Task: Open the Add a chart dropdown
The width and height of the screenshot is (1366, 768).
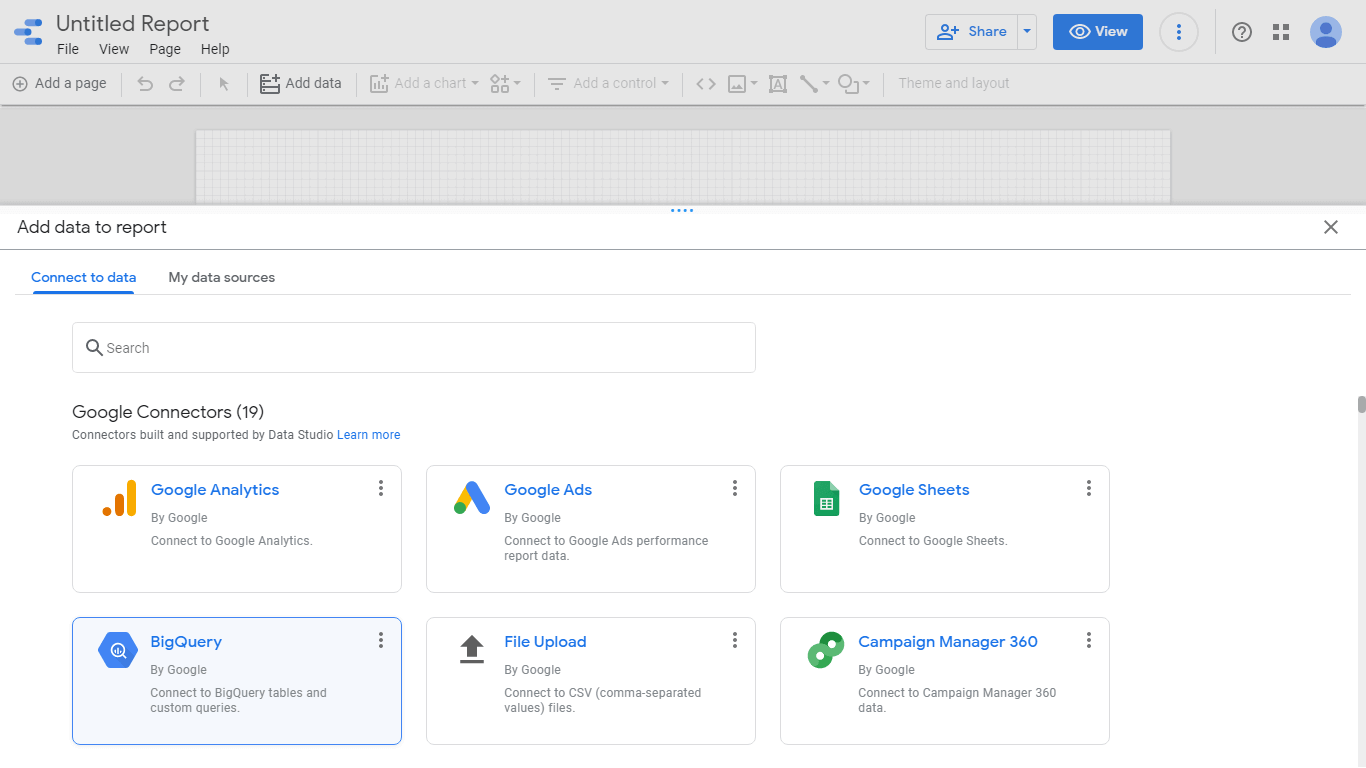Action: [x=424, y=84]
